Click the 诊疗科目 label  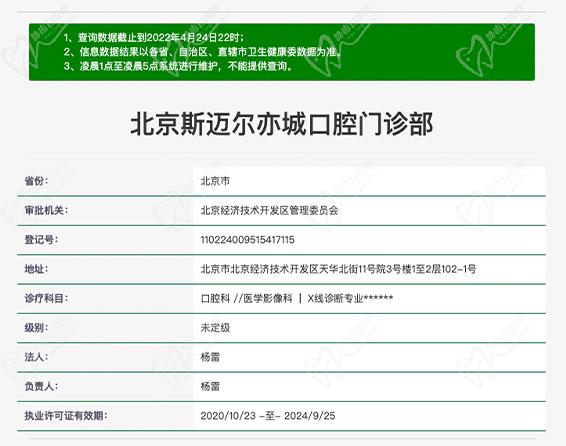(46, 298)
